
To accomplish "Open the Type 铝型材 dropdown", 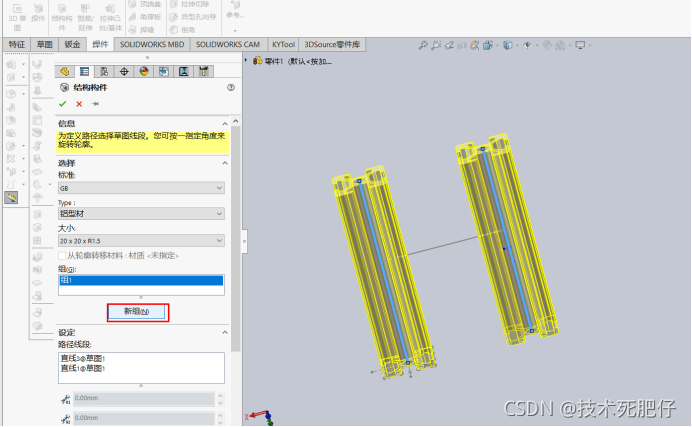I will (x=141, y=214).
